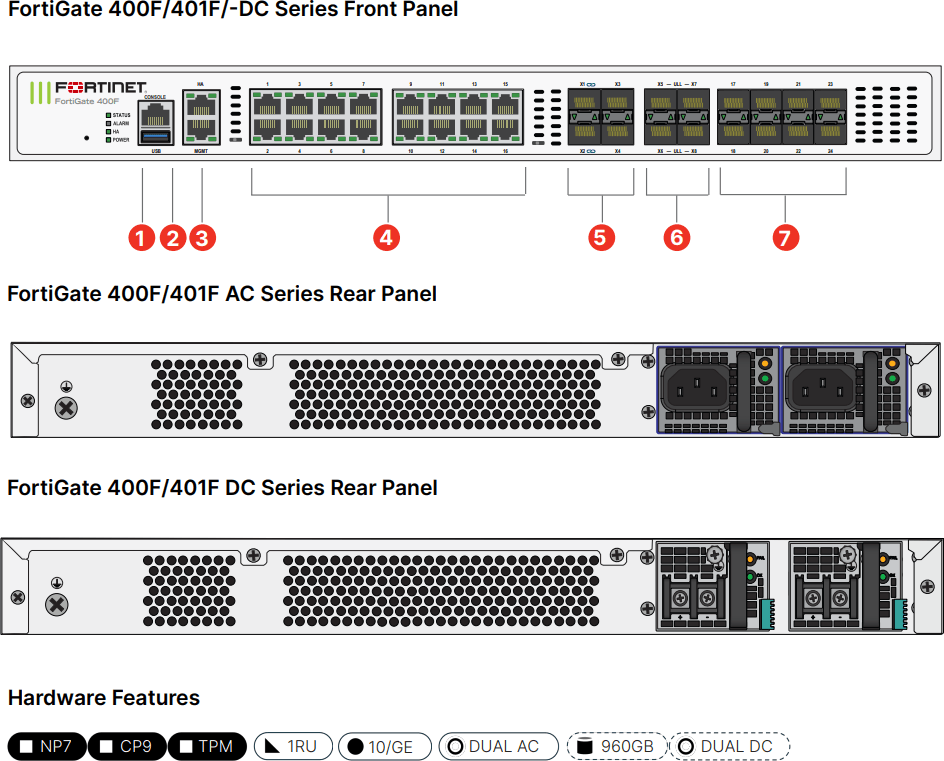Click the FortiGate 400F model label

(87, 101)
